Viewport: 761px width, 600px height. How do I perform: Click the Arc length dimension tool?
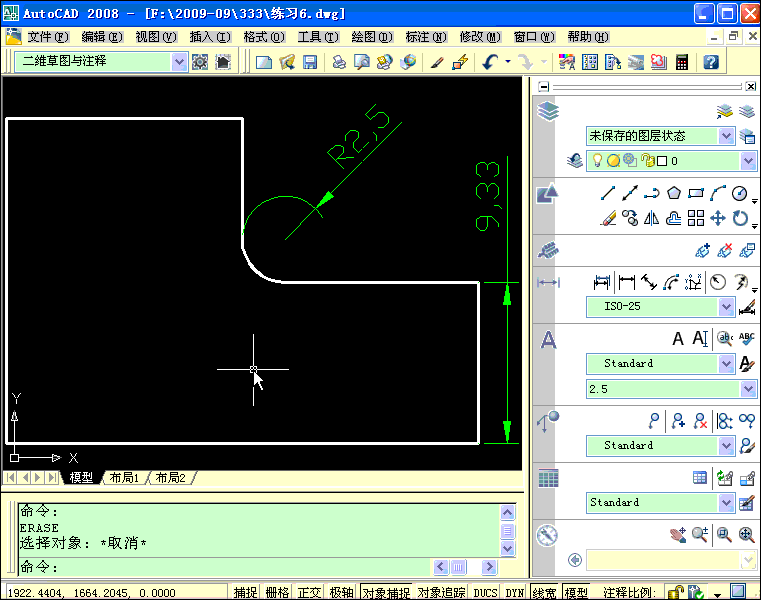(671, 282)
